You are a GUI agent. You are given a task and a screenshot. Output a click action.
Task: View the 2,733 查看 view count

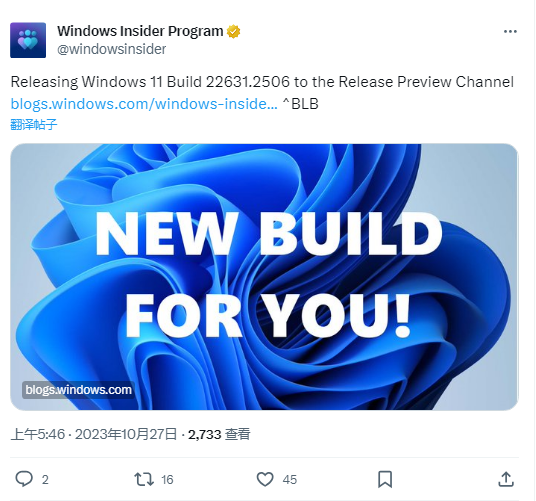(219, 434)
